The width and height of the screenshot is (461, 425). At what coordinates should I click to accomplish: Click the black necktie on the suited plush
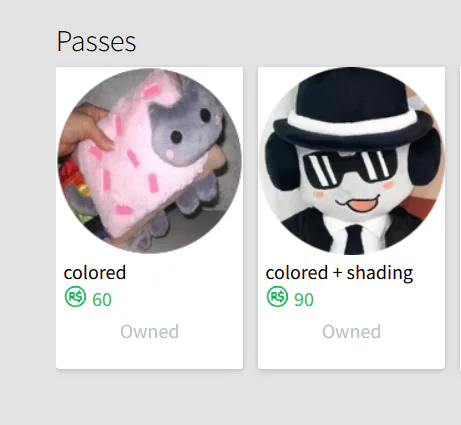(354, 240)
